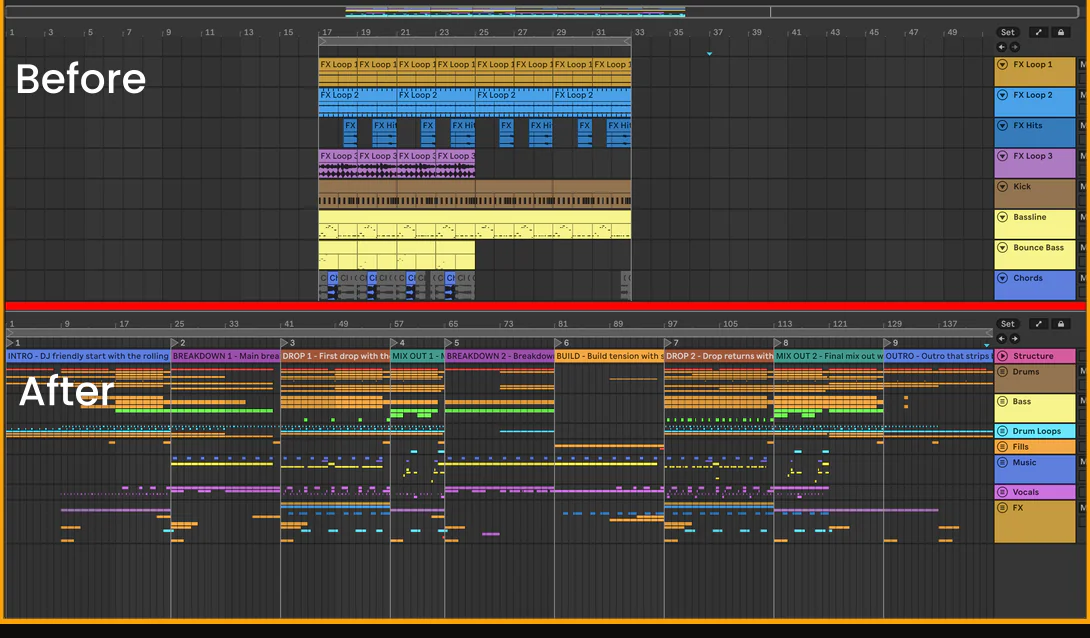
Task: Select the MIX OUT 1 clip
Action: tap(418, 356)
